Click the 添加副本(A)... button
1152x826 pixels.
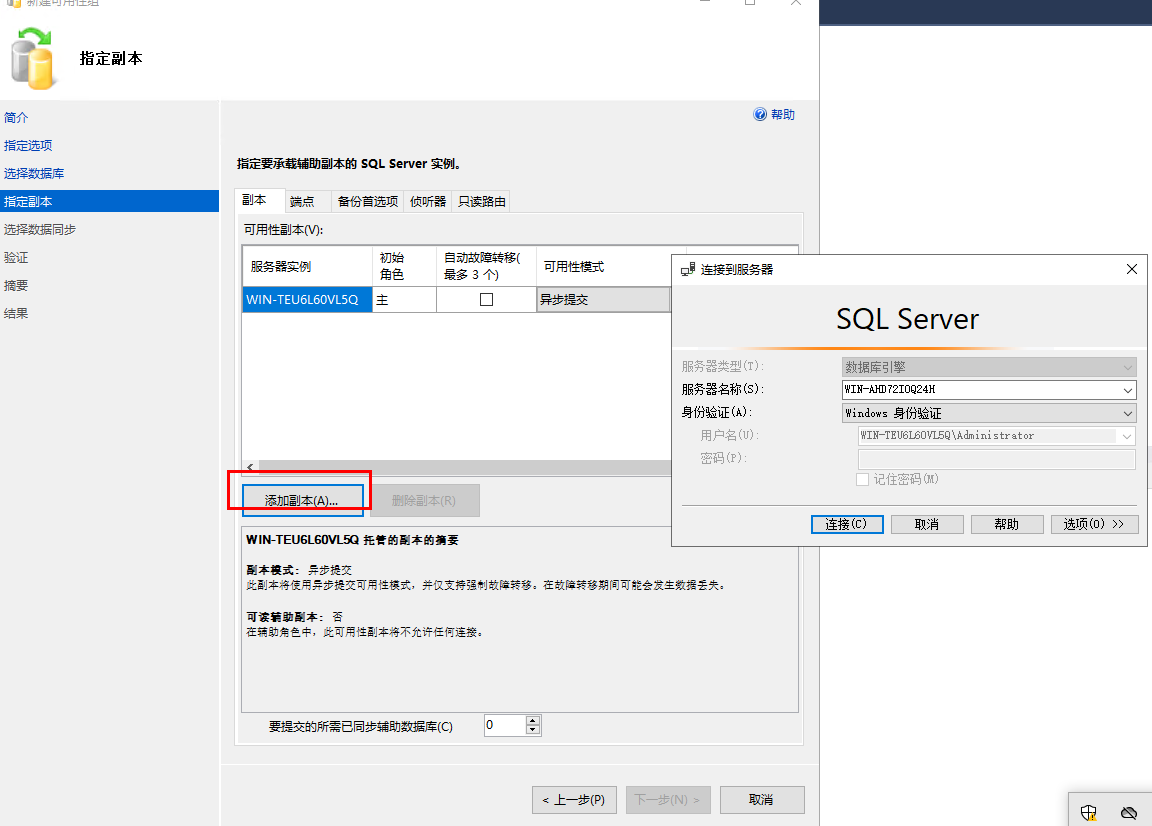click(303, 500)
